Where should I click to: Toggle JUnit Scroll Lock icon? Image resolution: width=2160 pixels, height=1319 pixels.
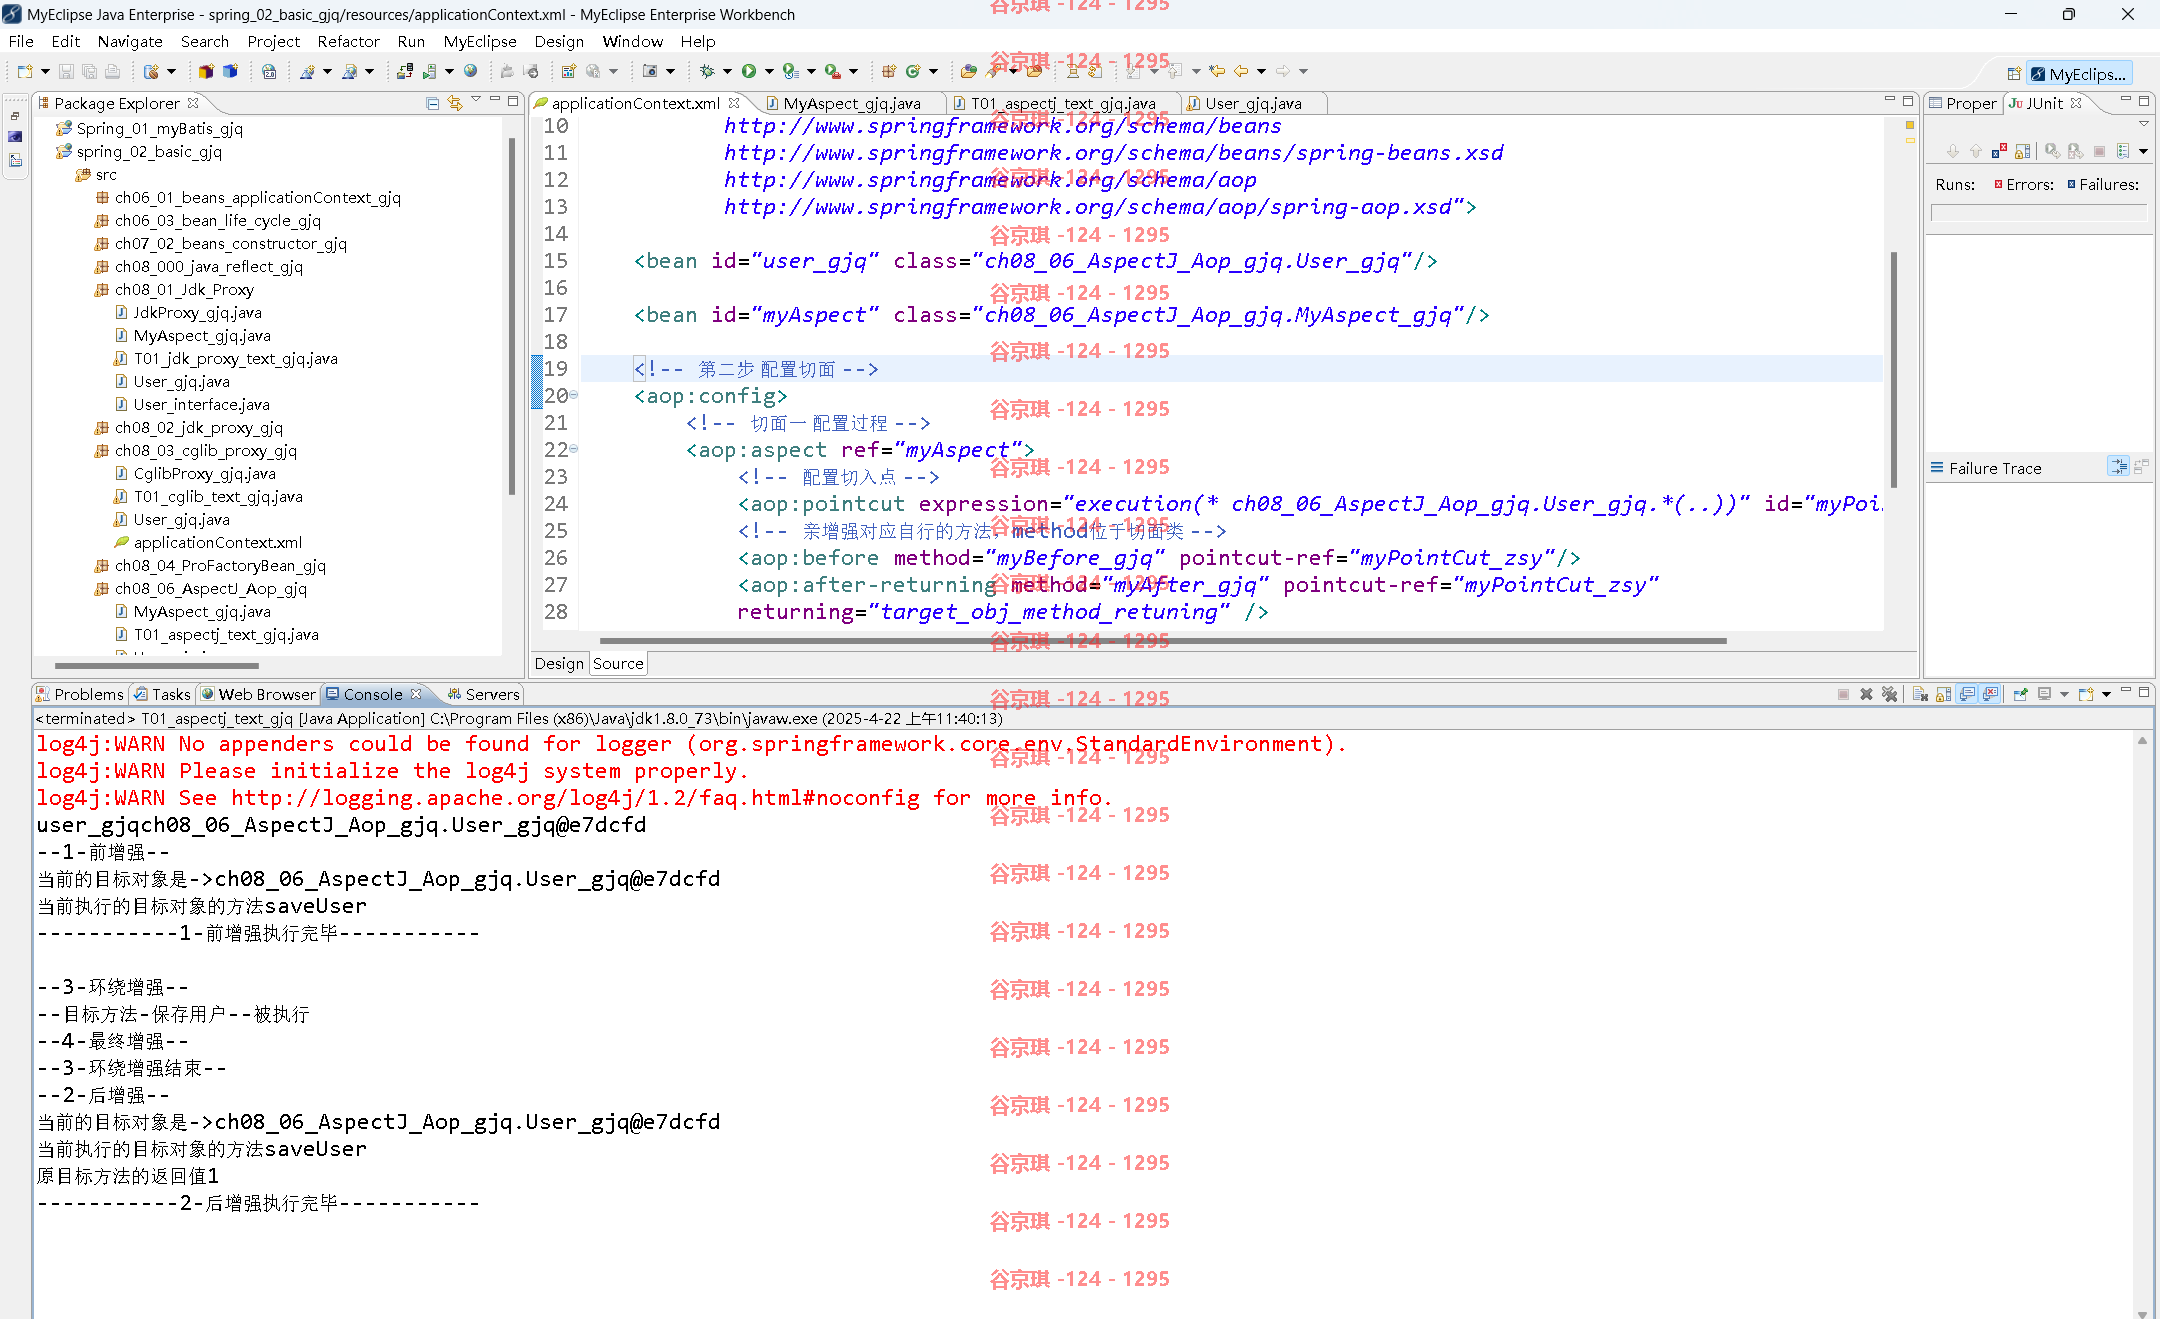click(x=2023, y=151)
